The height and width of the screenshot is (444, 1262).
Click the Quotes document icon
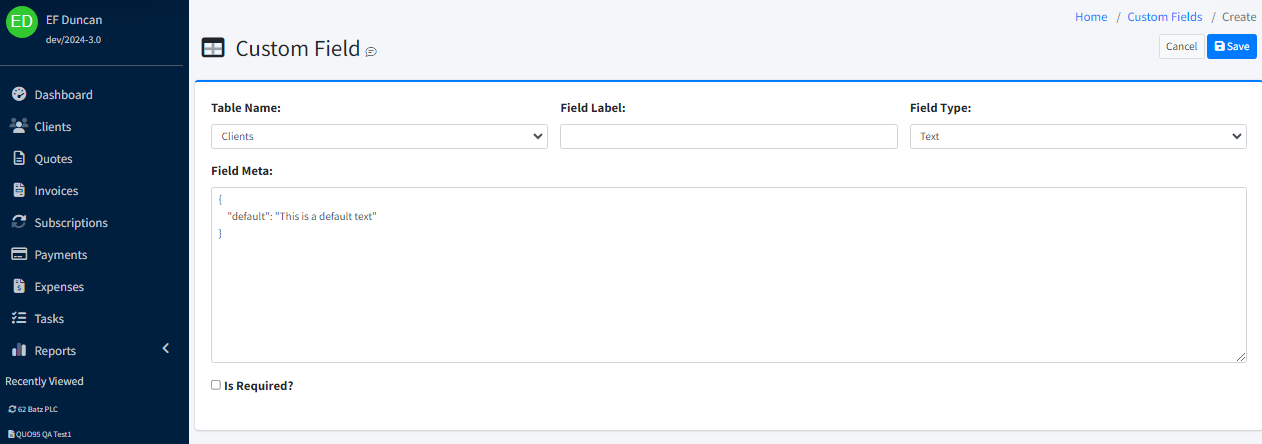coord(18,159)
